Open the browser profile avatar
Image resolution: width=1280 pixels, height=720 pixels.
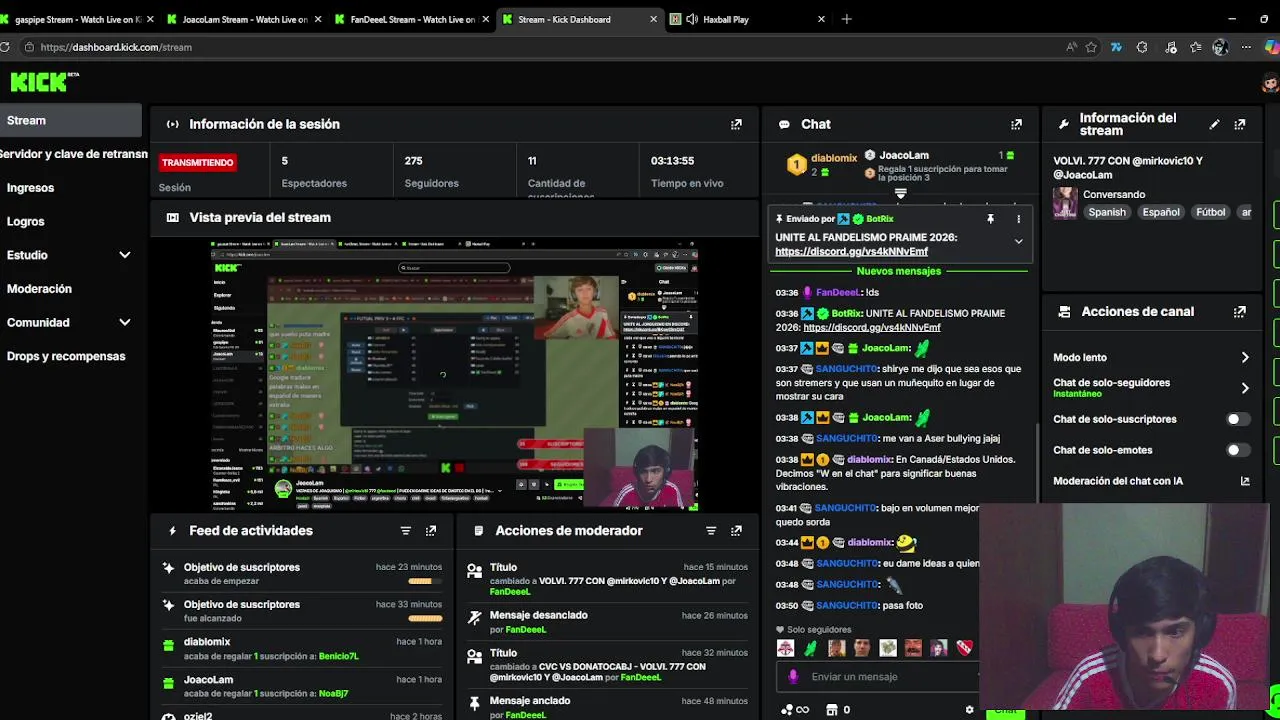coord(1220,47)
